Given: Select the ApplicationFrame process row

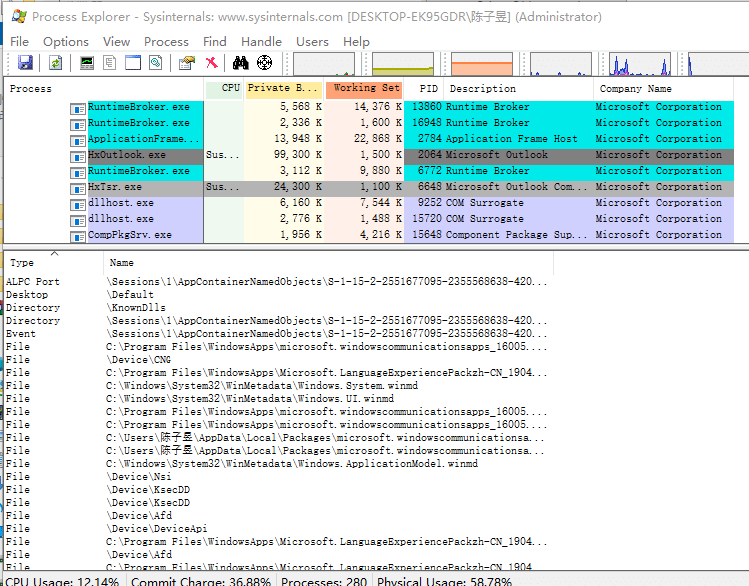Looking at the screenshot, I should (x=369, y=139).
